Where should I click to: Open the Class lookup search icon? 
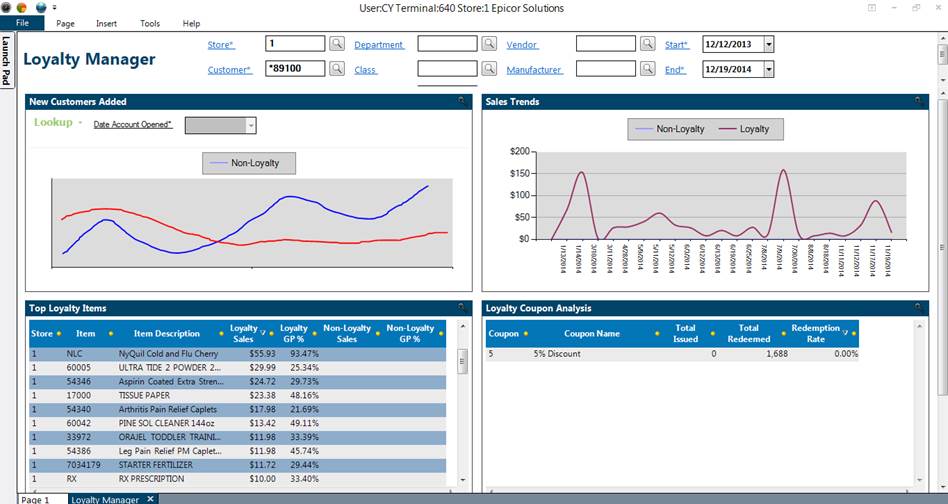[489, 69]
